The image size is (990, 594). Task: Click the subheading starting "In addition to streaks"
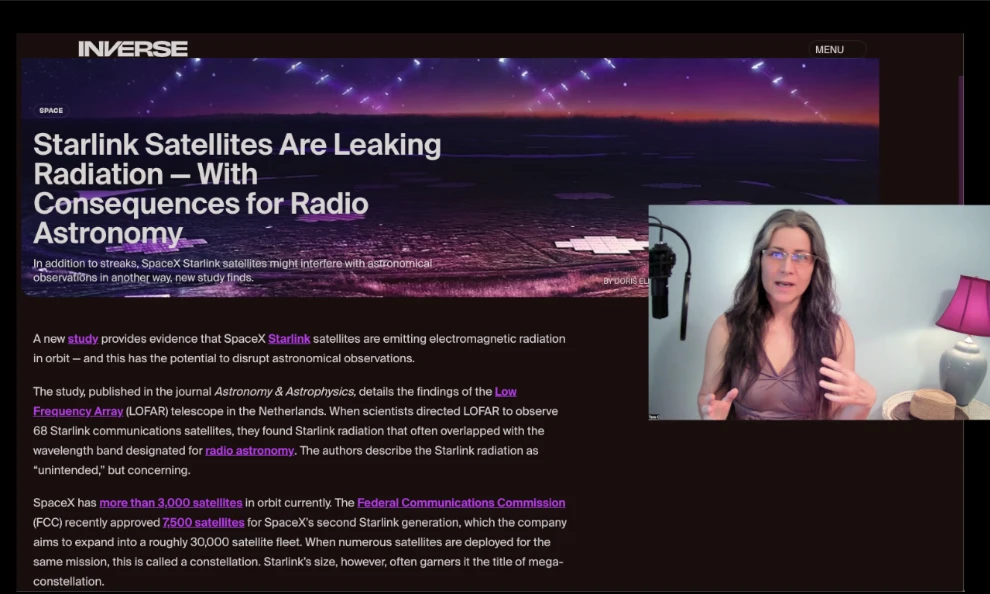[x=232, y=270]
